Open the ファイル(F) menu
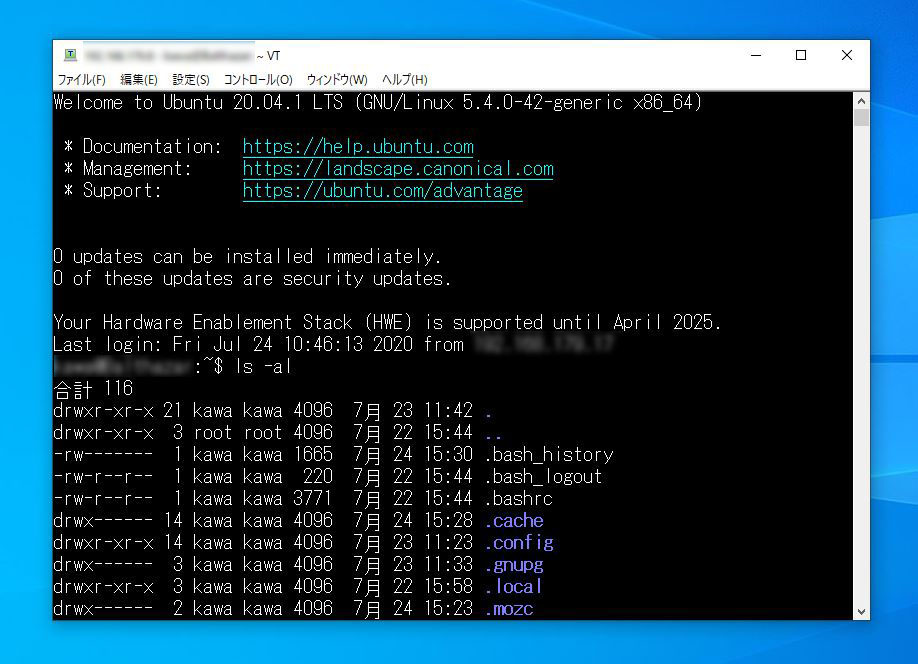Image resolution: width=918 pixels, height=664 pixels. pyautogui.click(x=81, y=80)
